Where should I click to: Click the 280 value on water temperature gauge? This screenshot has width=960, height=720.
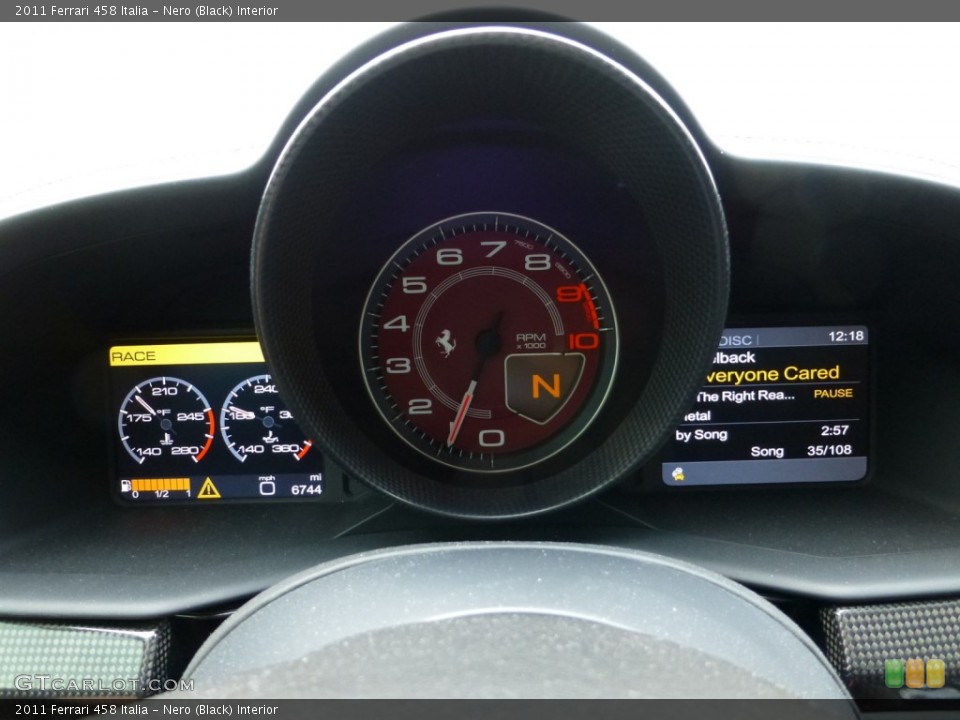[x=185, y=451]
